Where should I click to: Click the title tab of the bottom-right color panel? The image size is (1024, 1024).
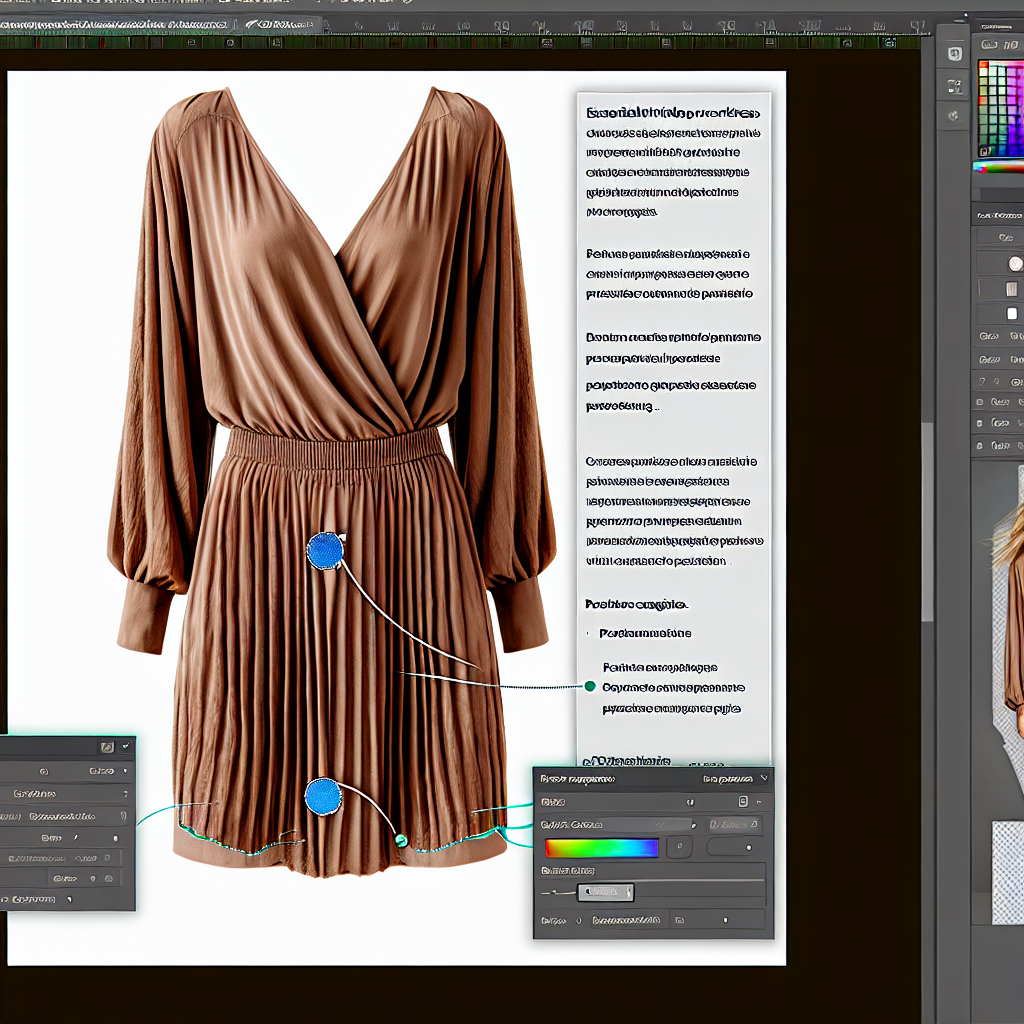tap(577, 777)
